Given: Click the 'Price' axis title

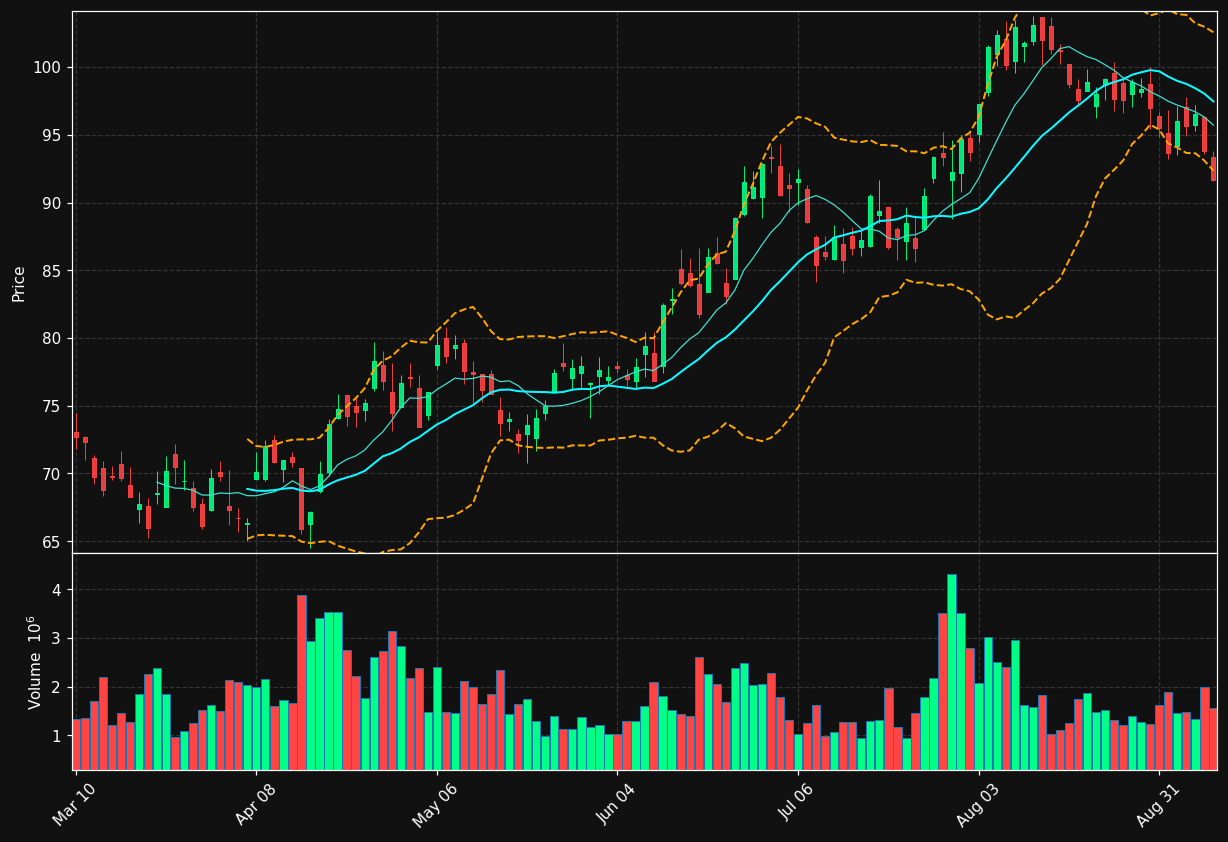Looking at the screenshot, I should (x=19, y=283).
